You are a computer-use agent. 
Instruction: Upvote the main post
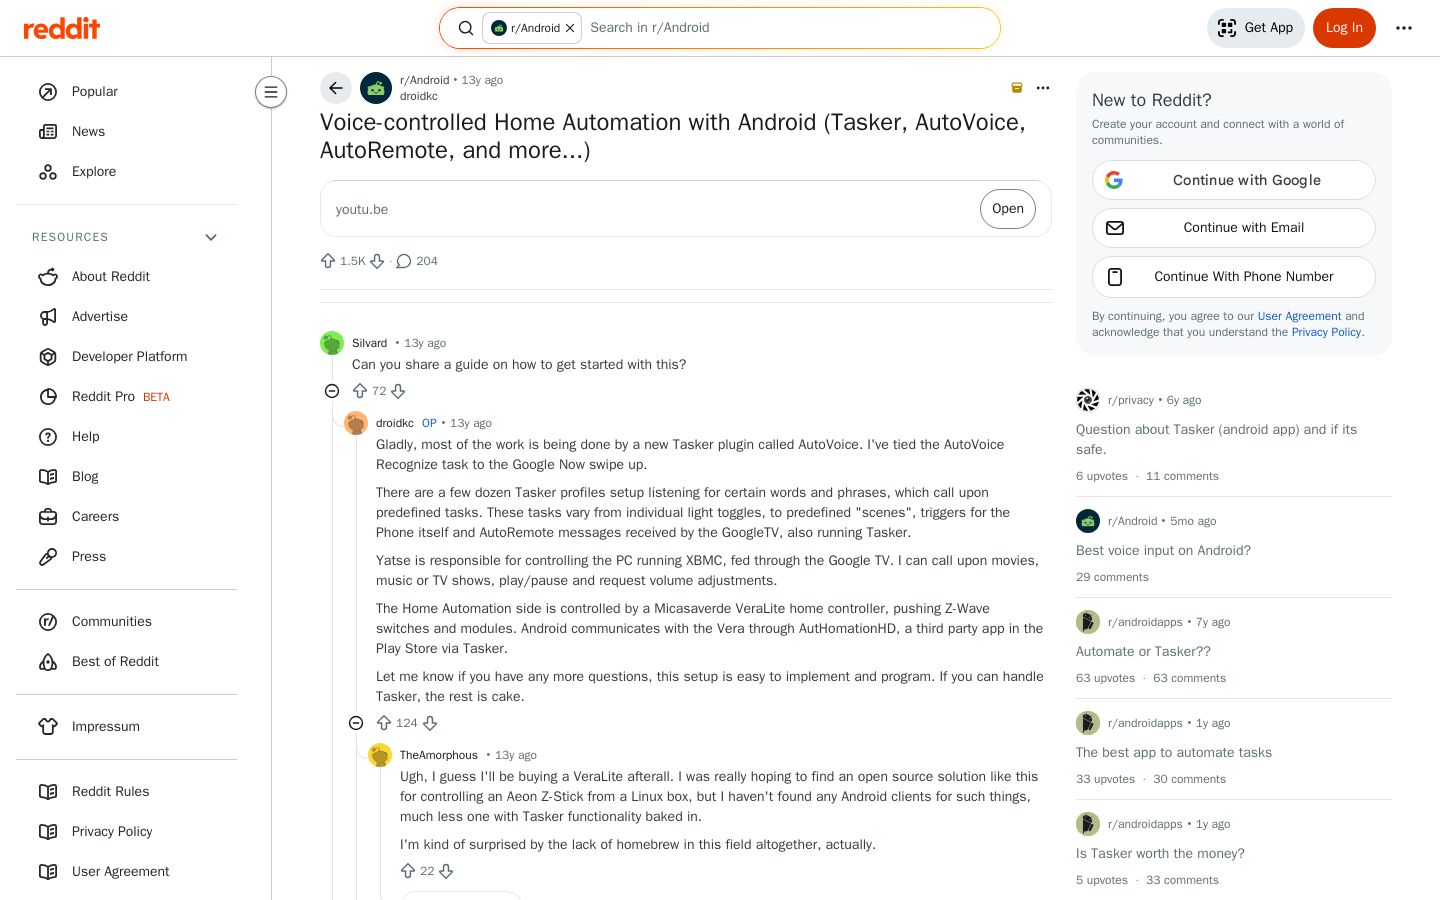[328, 261]
